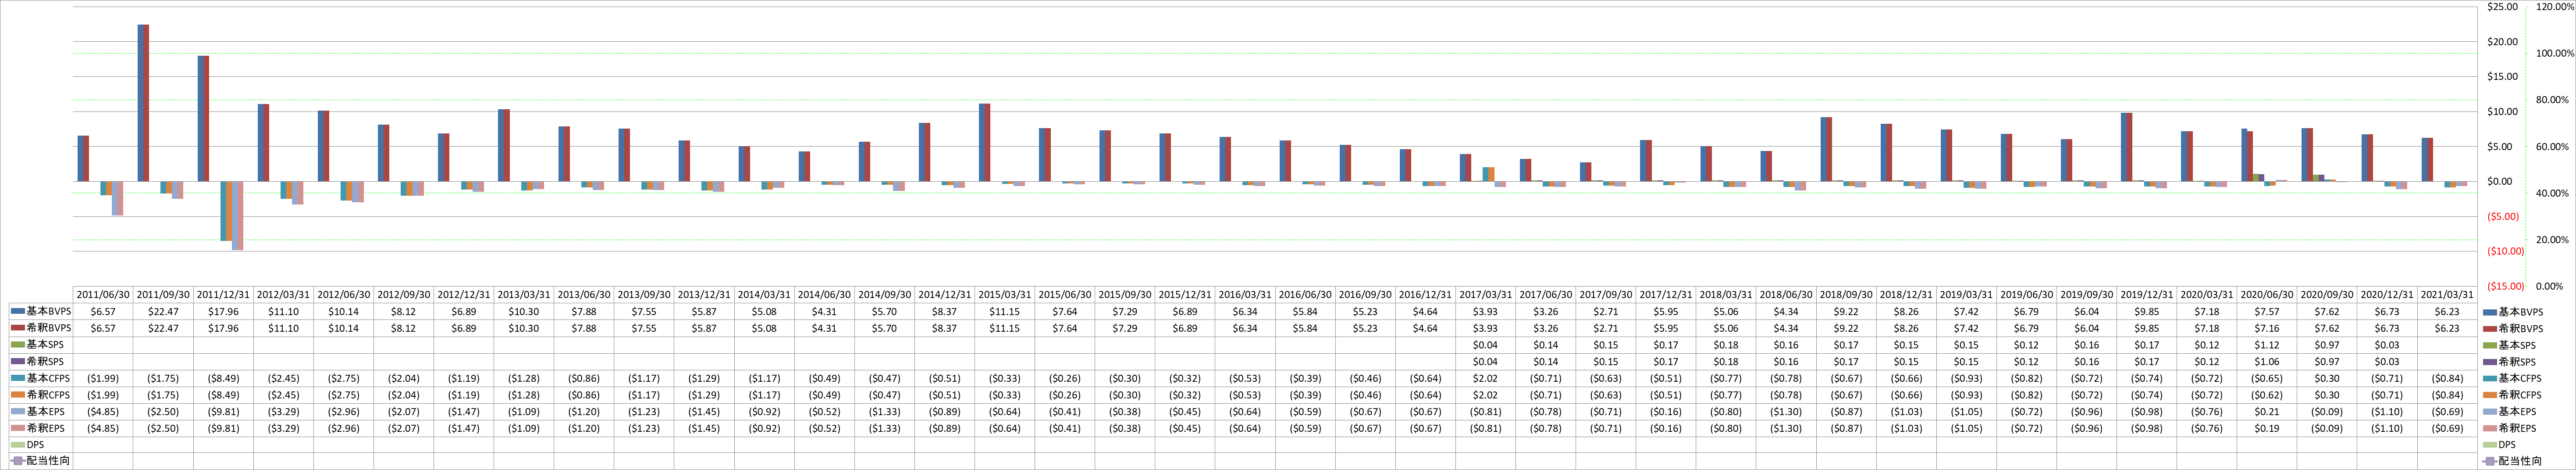Select 希釈EPS ($9.81) cell for 2011/12/31

pyautogui.click(x=224, y=428)
